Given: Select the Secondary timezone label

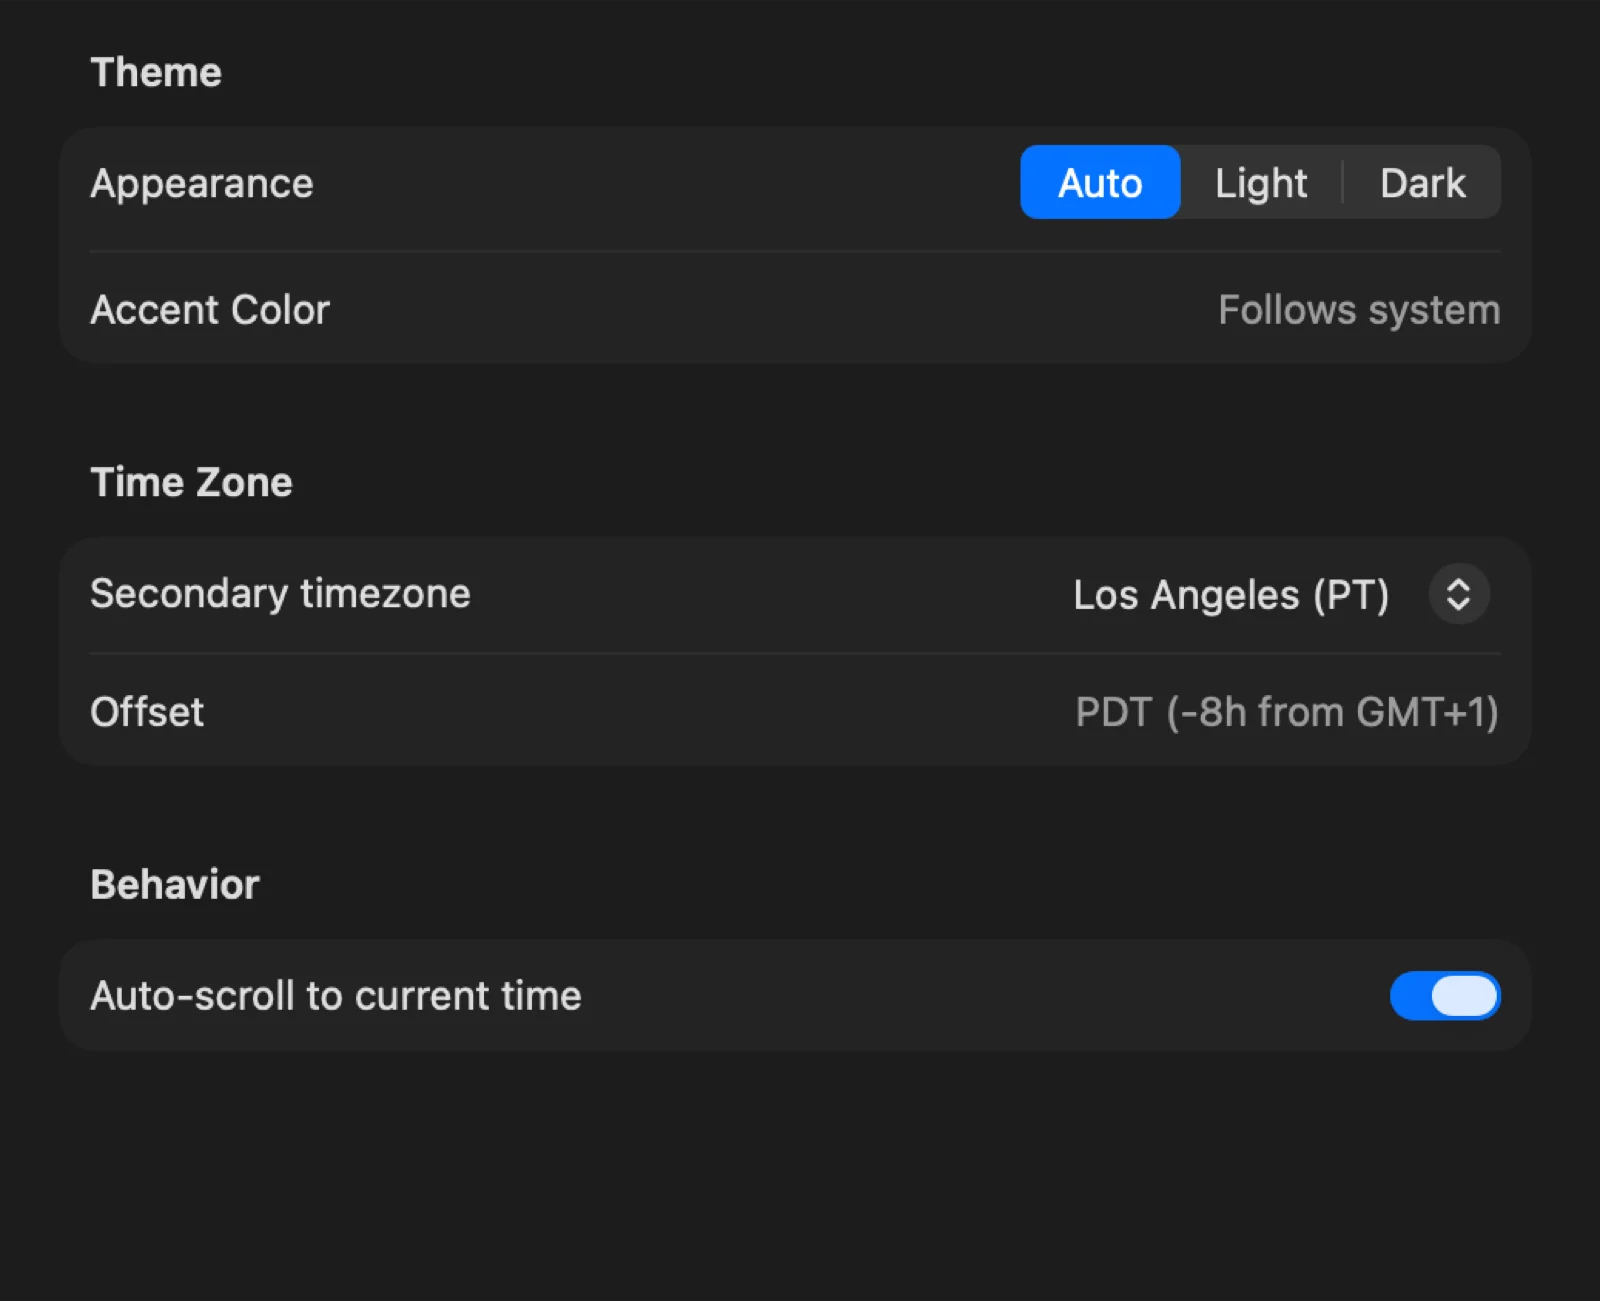Looking at the screenshot, I should (x=280, y=593).
